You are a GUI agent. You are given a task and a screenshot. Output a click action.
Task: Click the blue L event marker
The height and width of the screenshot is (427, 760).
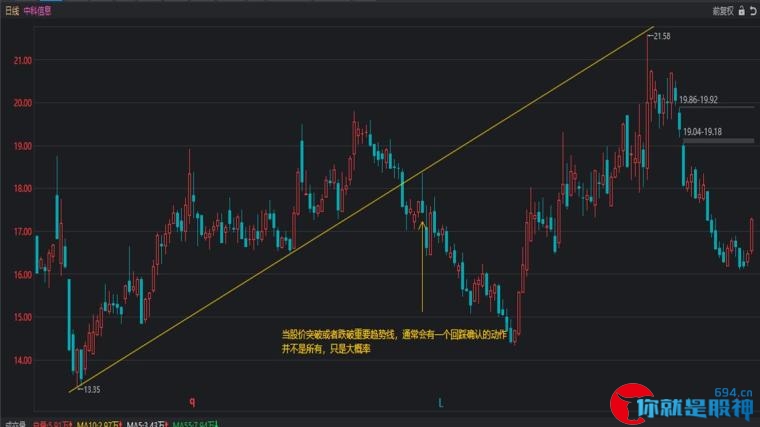click(441, 403)
